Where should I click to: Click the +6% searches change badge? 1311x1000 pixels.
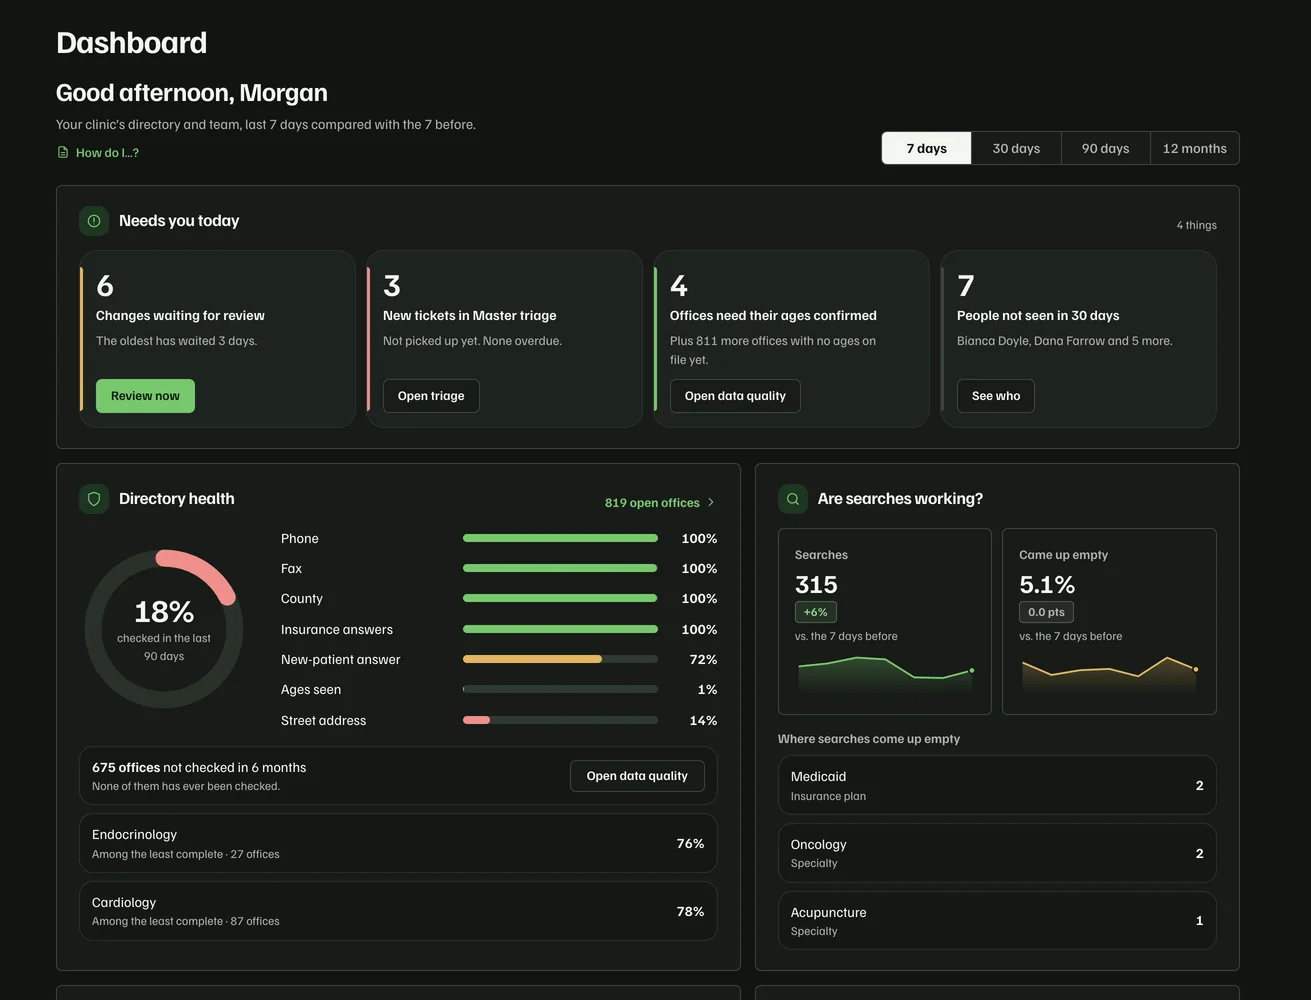pyautogui.click(x=816, y=612)
